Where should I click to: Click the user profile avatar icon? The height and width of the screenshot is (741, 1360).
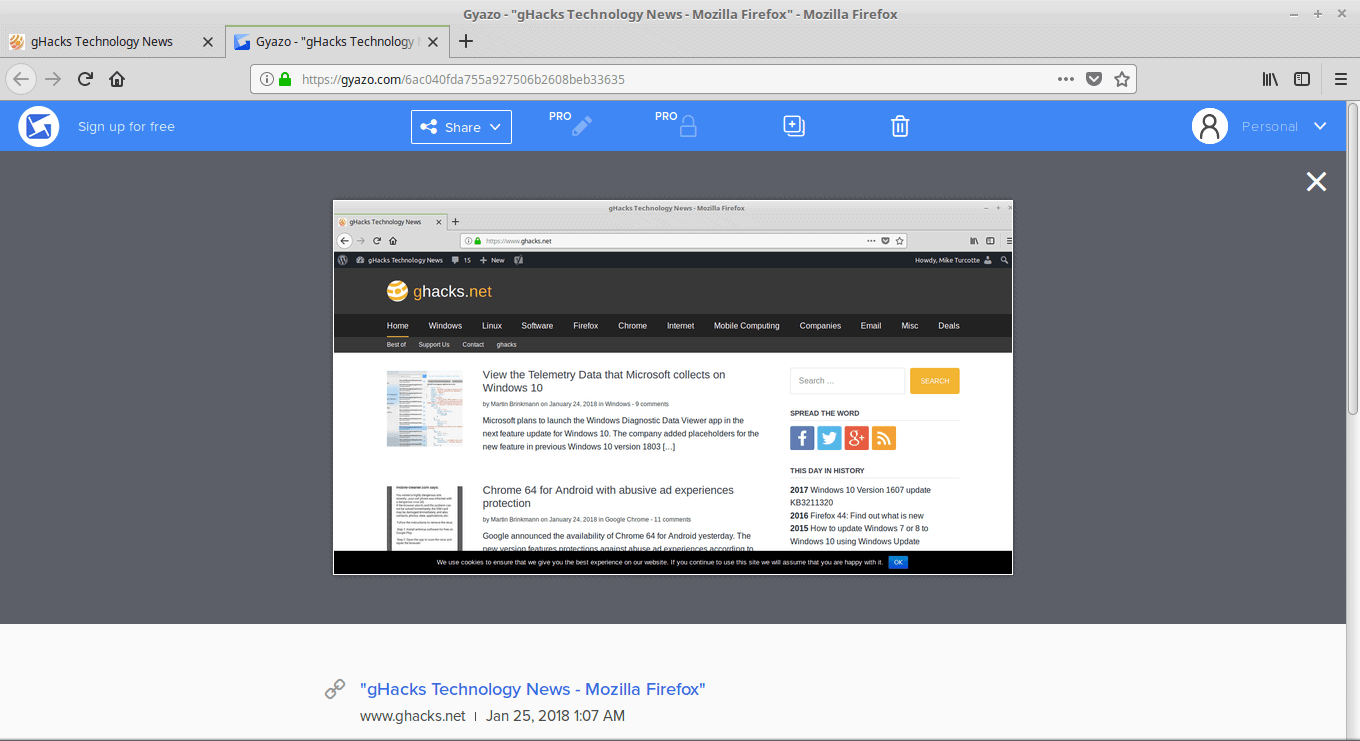click(1209, 126)
